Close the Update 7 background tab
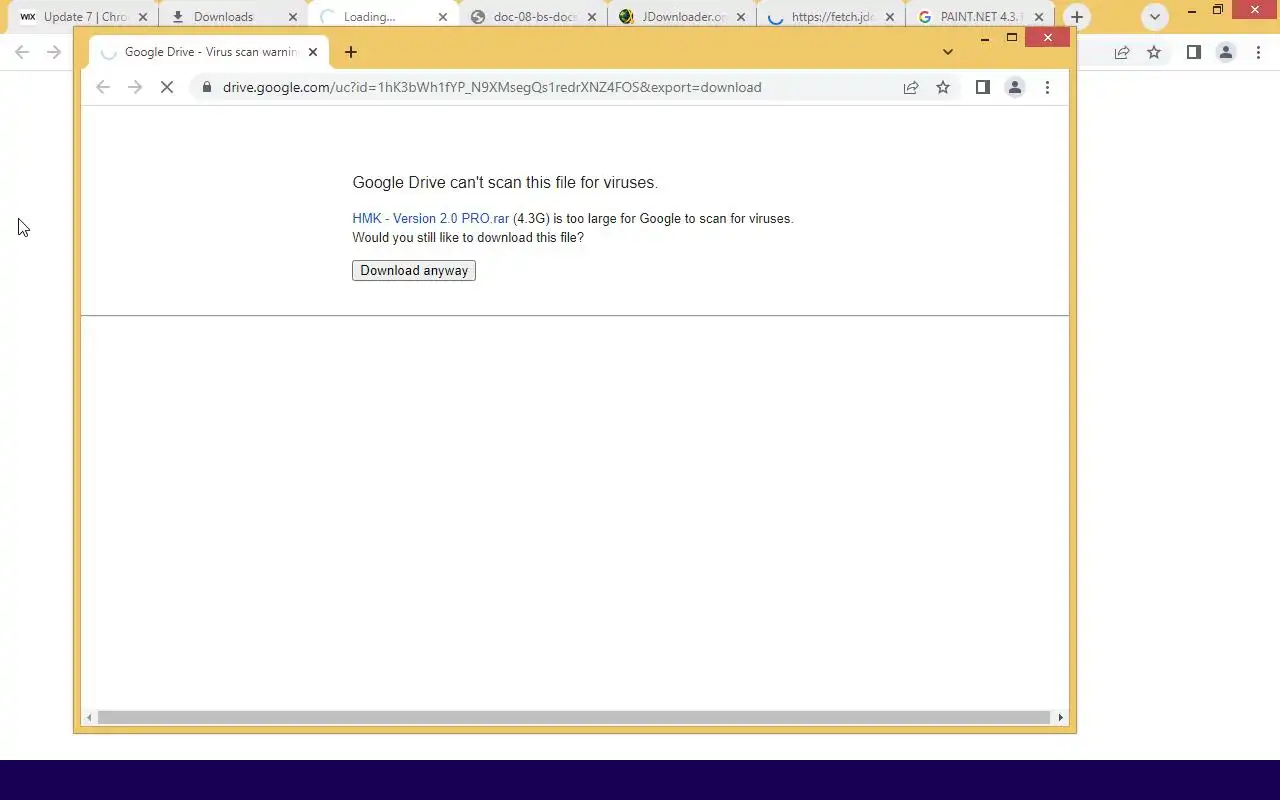 click(143, 17)
